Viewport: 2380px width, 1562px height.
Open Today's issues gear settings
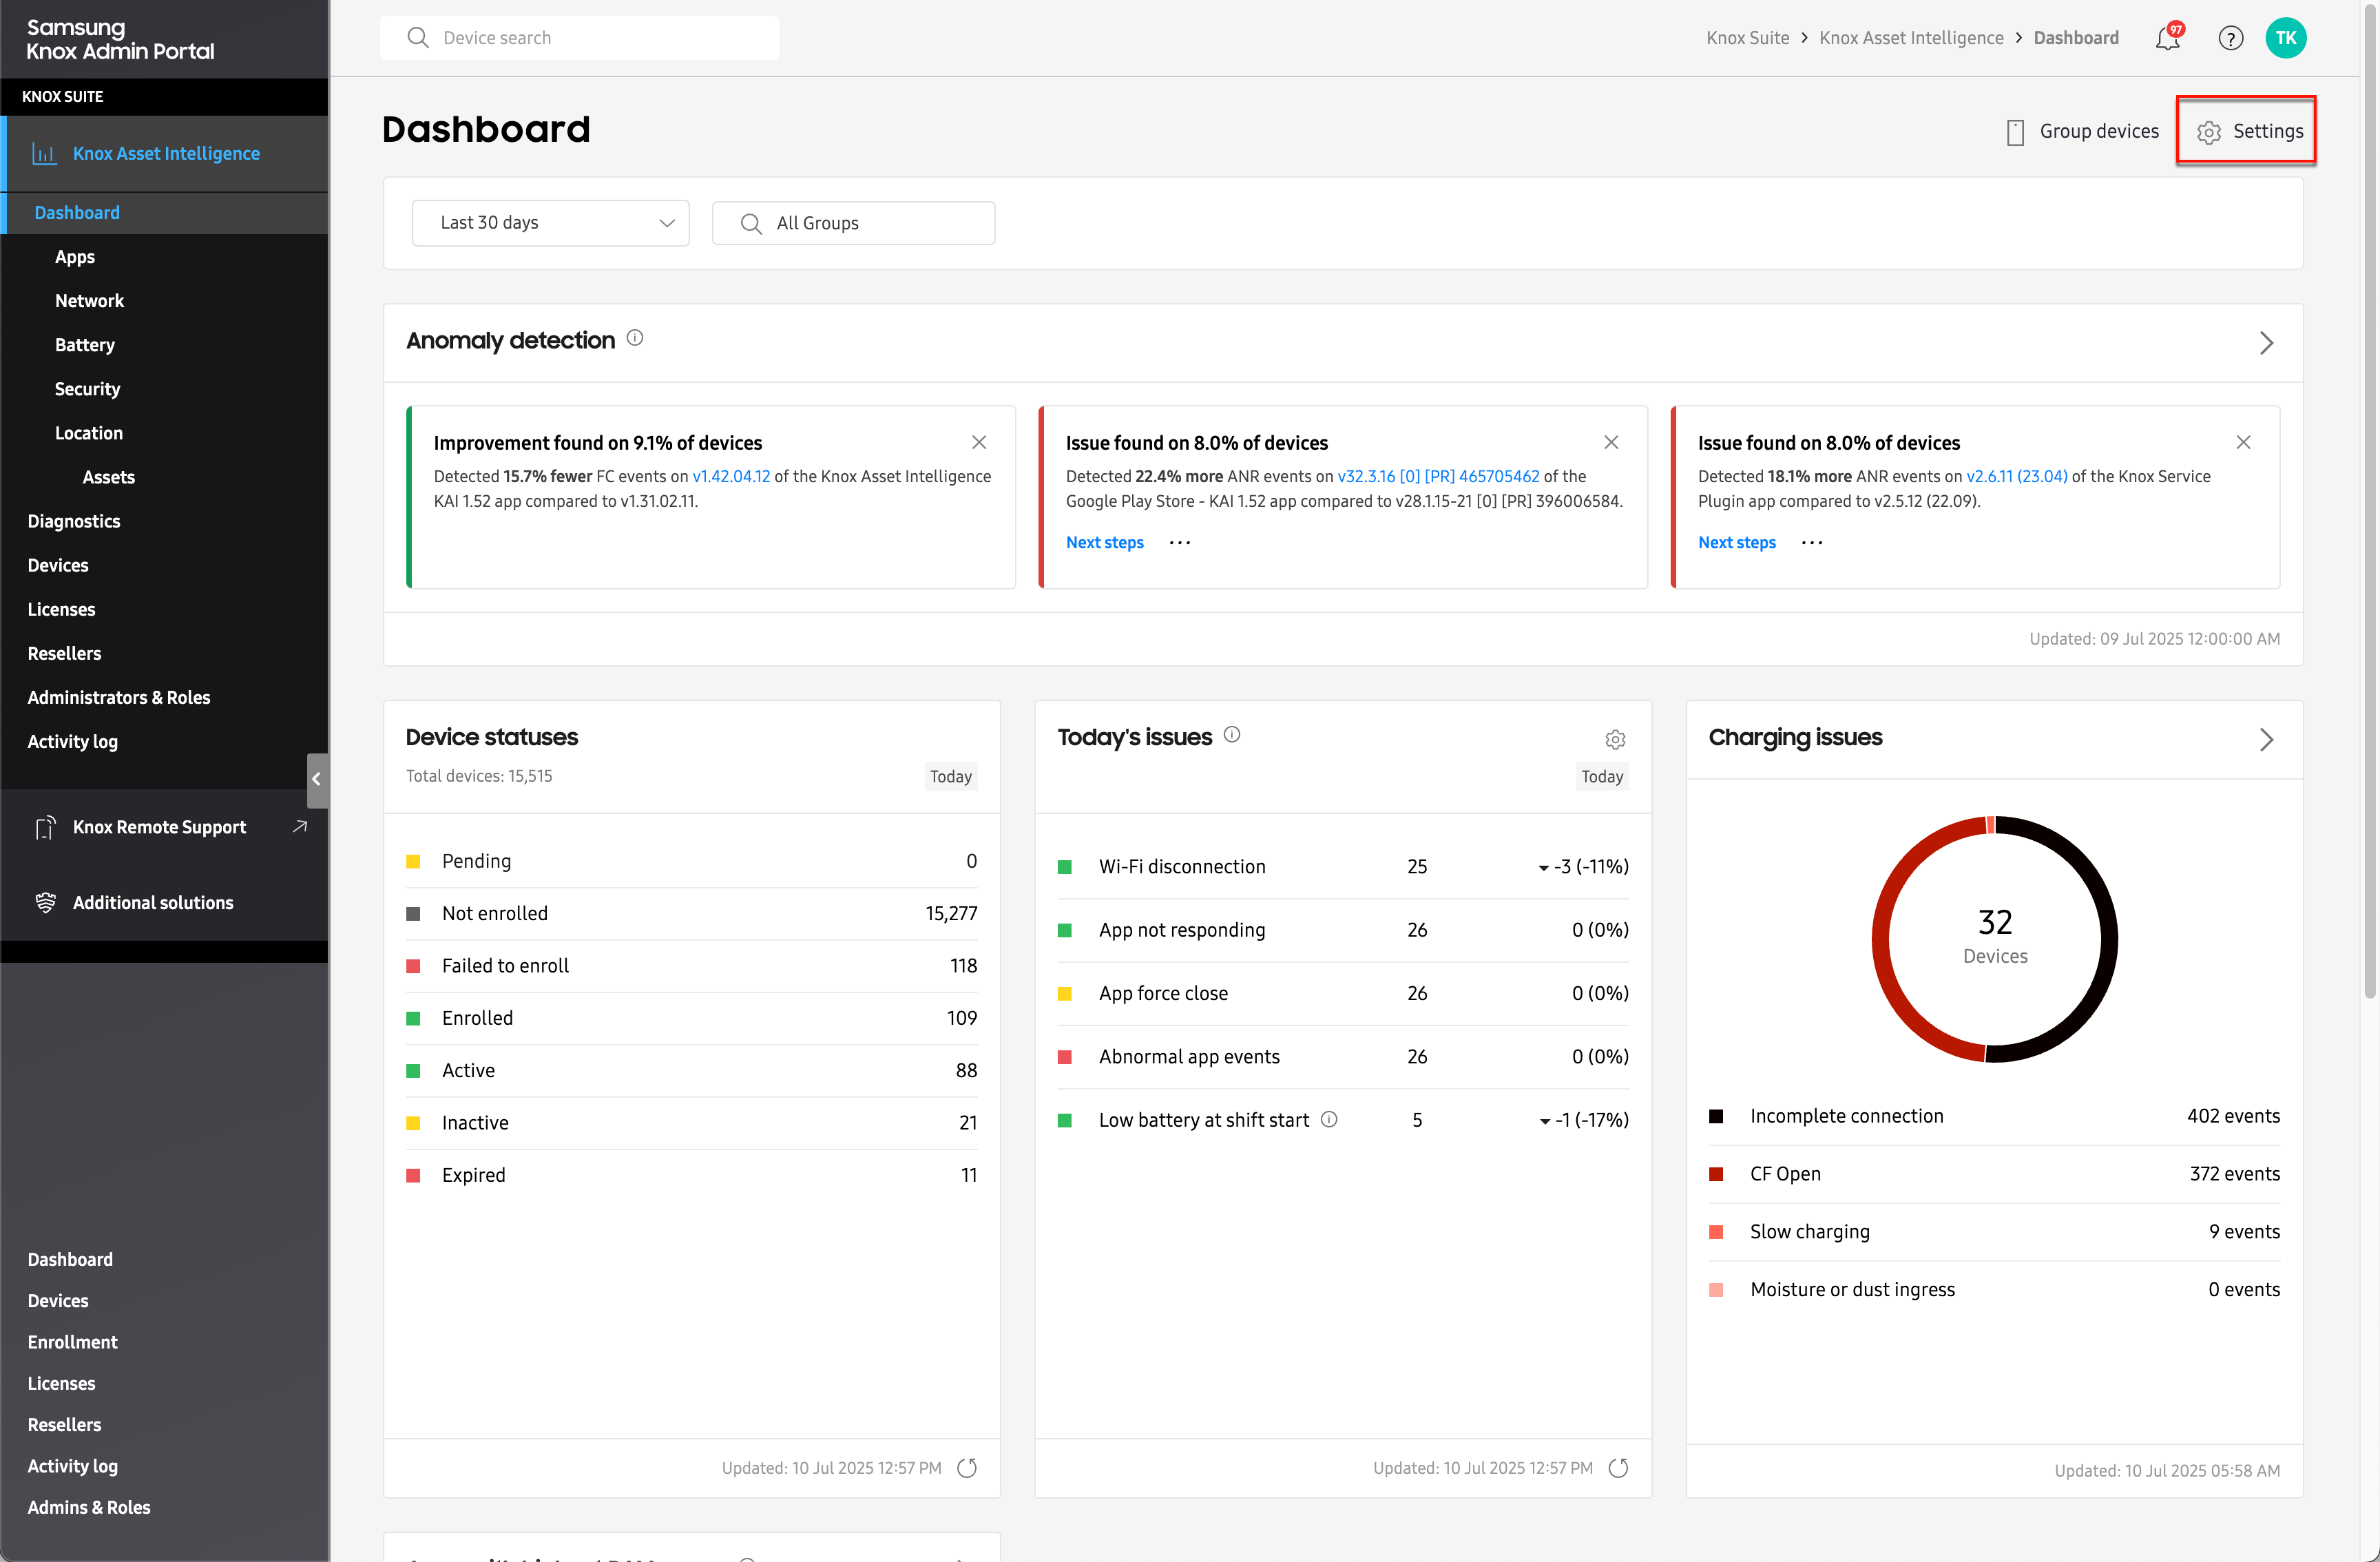pyautogui.click(x=1615, y=739)
